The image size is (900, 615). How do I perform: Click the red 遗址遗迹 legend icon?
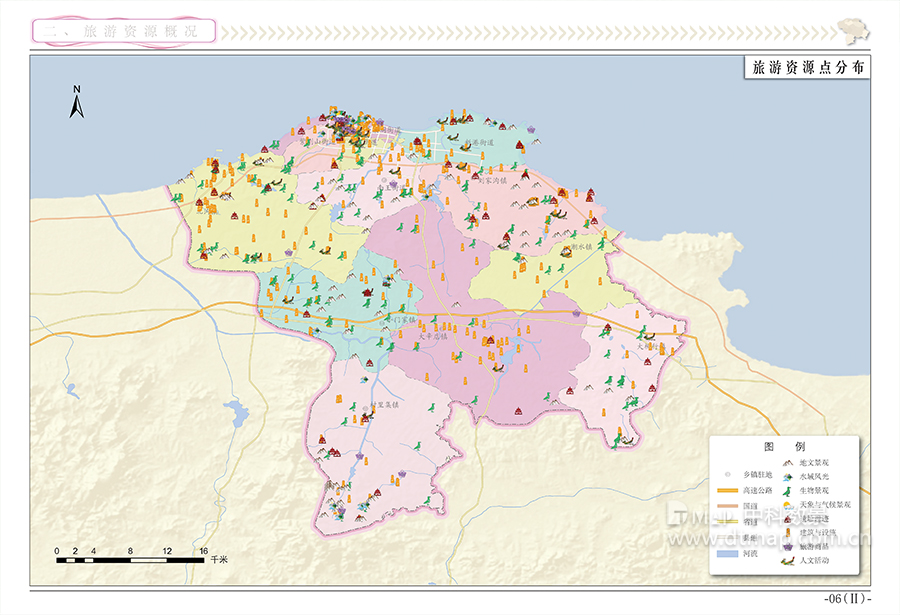click(789, 520)
